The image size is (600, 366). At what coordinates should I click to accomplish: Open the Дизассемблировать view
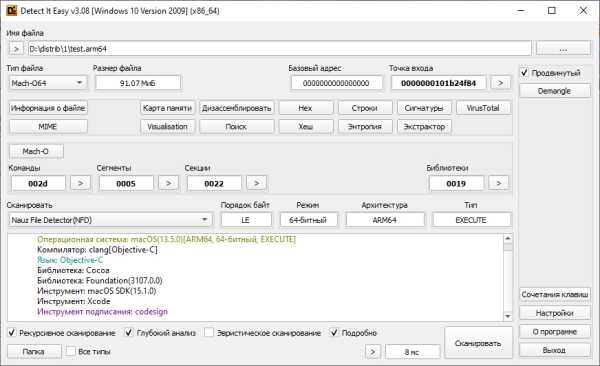pyautogui.click(x=236, y=108)
